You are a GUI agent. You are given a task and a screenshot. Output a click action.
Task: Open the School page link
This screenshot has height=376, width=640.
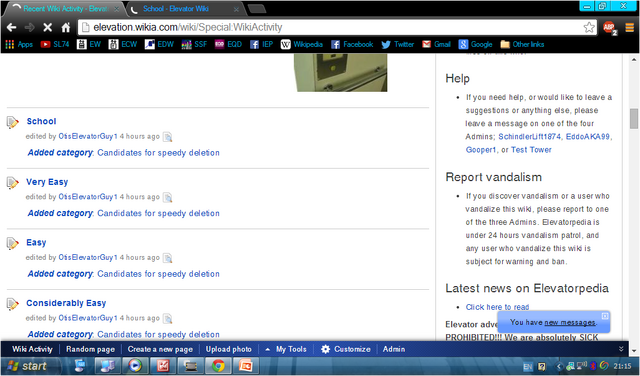click(41, 121)
